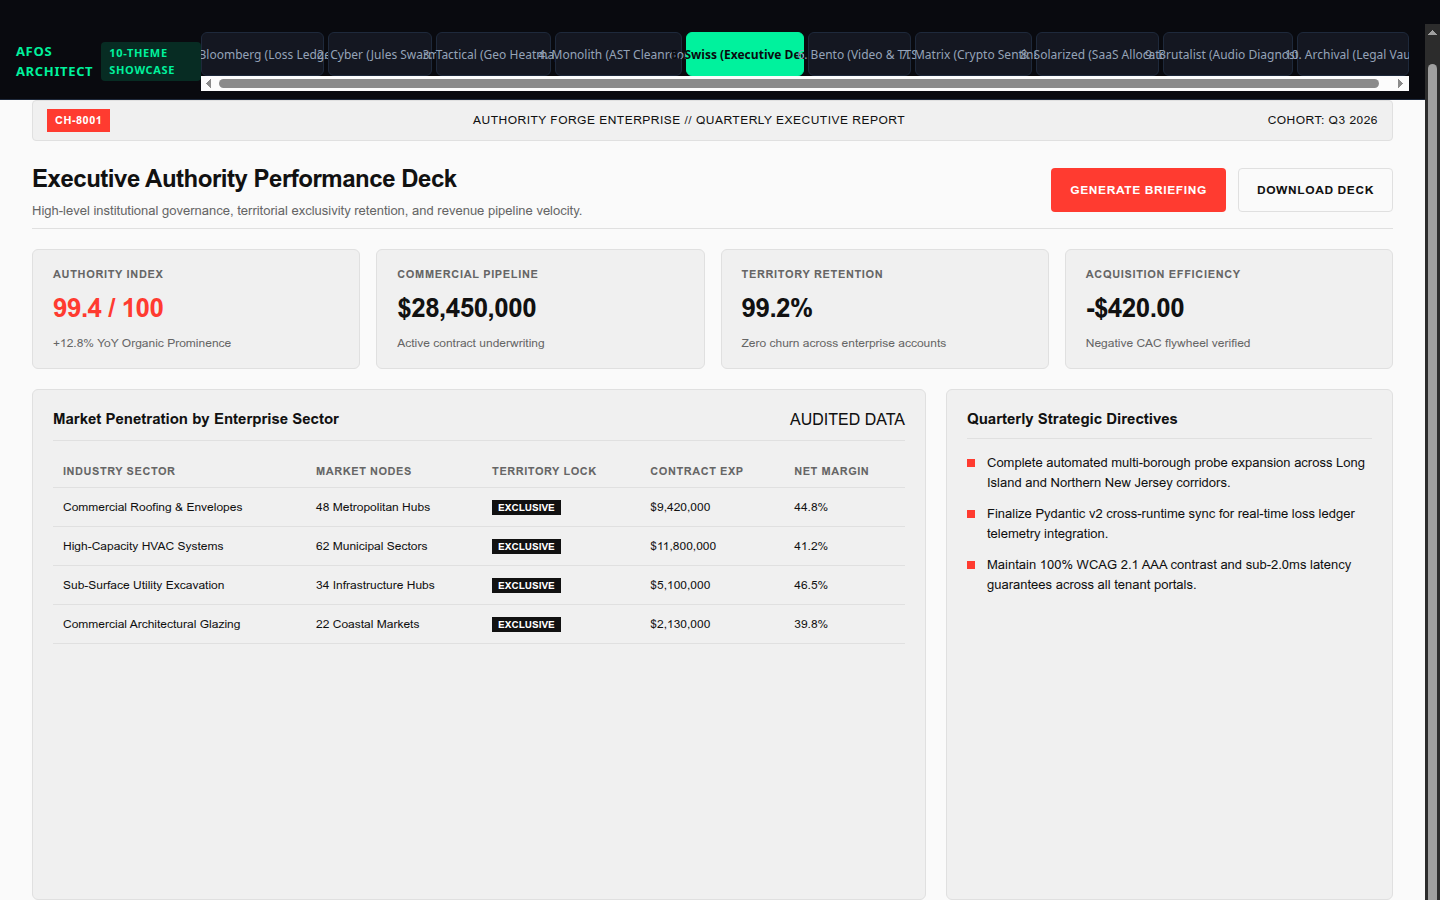Click the $11,800,000 contract value

[683, 546]
